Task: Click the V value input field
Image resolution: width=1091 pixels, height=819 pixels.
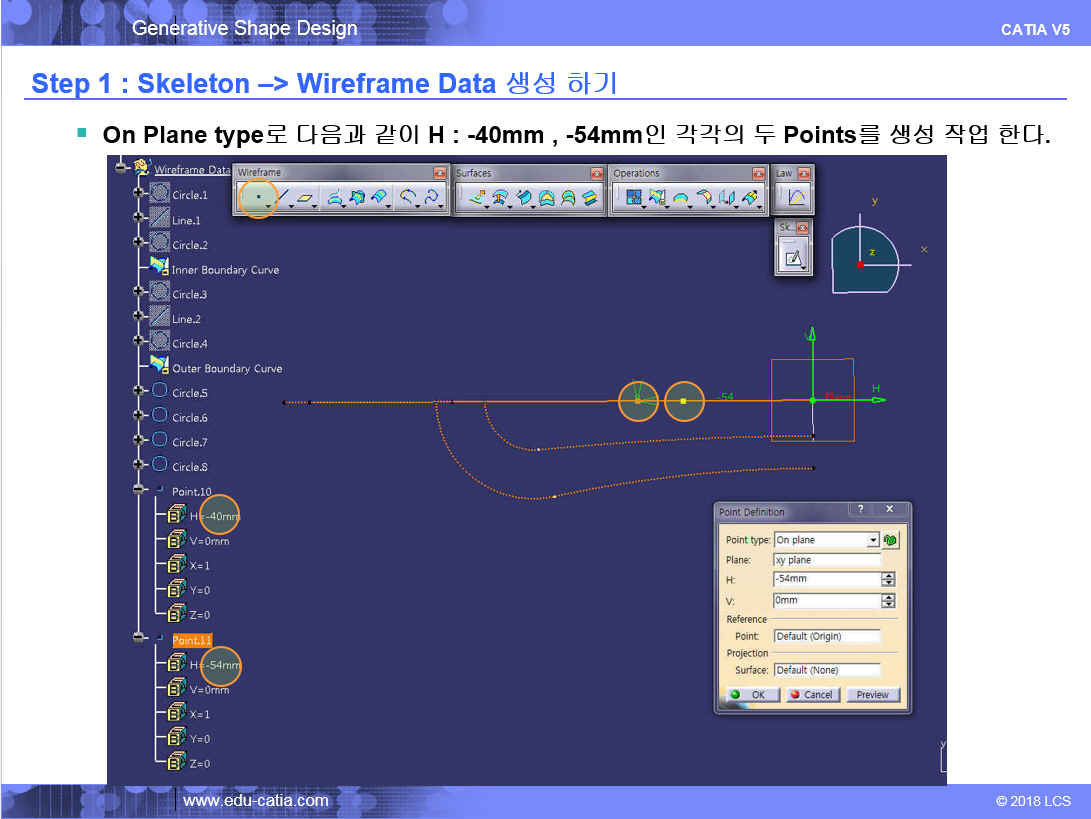Action: click(825, 601)
